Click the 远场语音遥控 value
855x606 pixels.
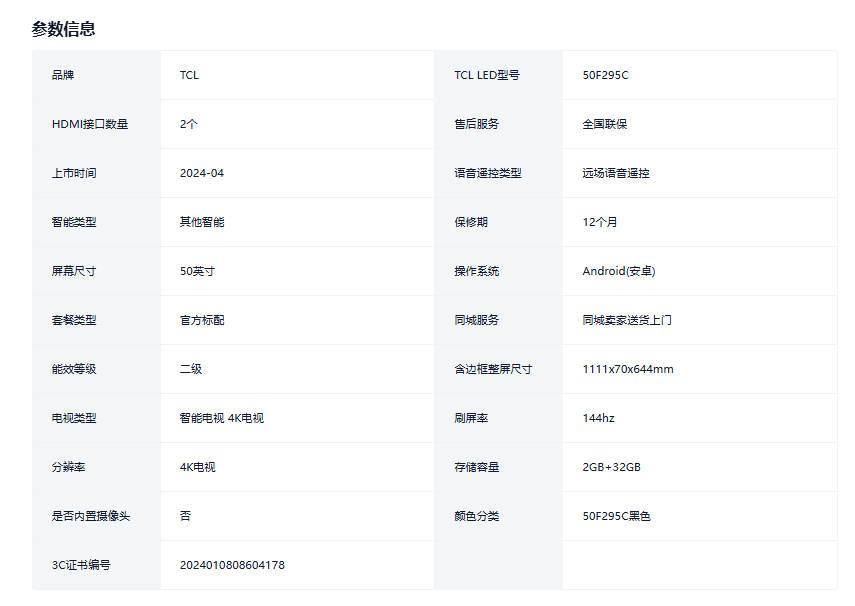coord(615,173)
